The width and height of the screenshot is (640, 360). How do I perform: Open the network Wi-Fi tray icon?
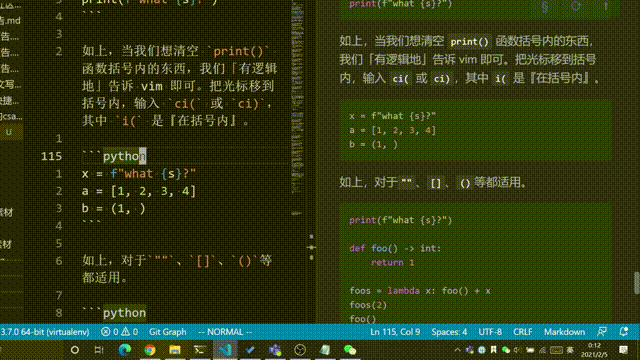pyautogui.click(x=542, y=350)
